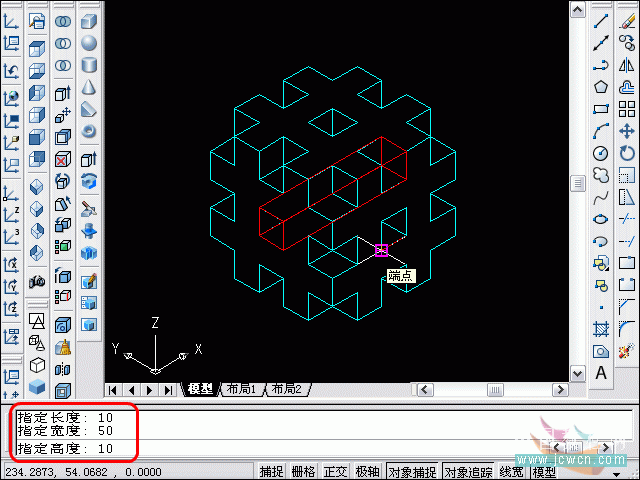
Task: Click the World UCS globe icon
Action: click(x=11, y=98)
